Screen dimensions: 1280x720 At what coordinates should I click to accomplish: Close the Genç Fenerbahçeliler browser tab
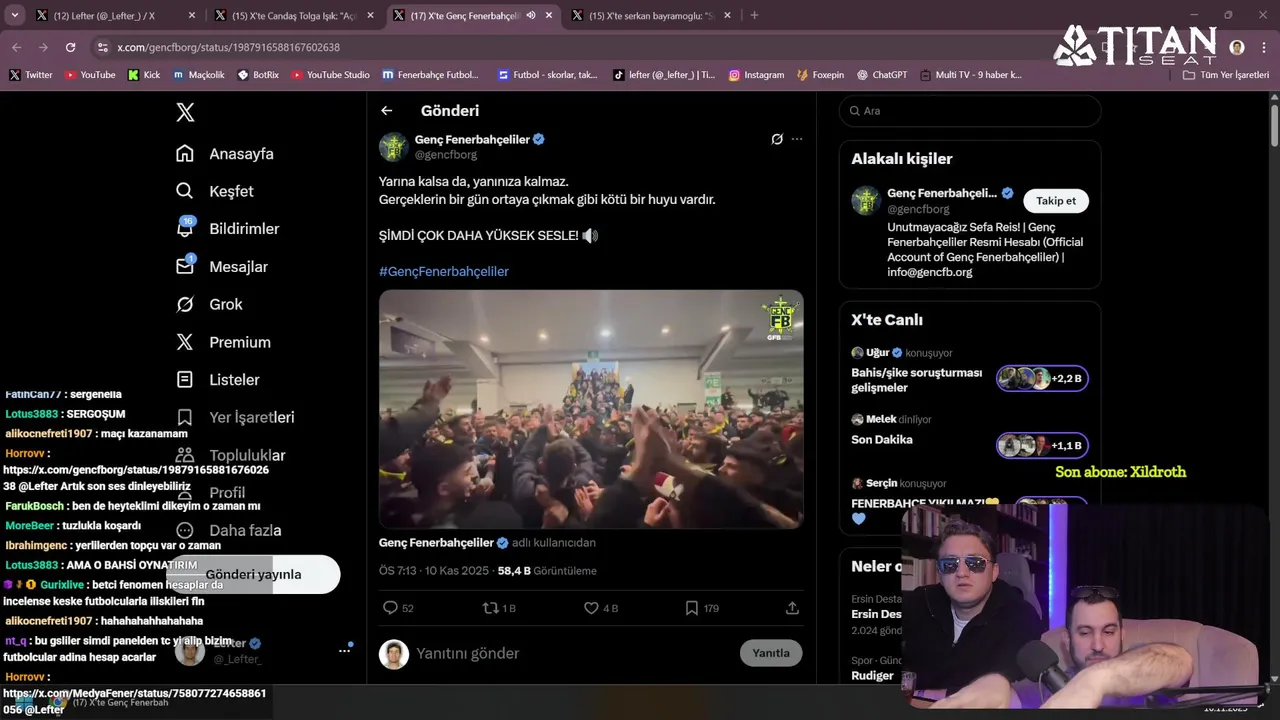[x=549, y=15]
